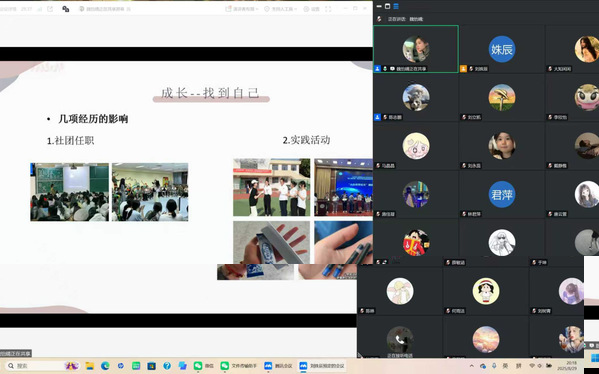Expand the tools dropdown next to settings
This screenshot has height=374, width=599.
280,9
